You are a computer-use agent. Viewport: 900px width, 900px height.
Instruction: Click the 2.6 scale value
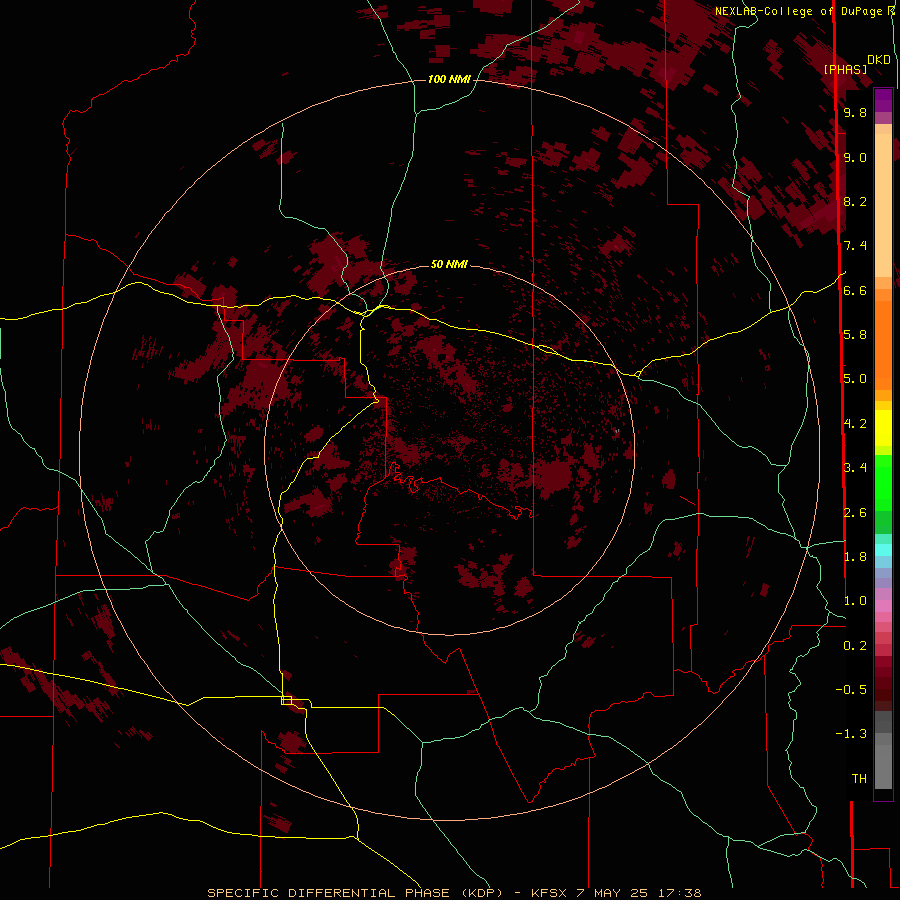coord(855,513)
